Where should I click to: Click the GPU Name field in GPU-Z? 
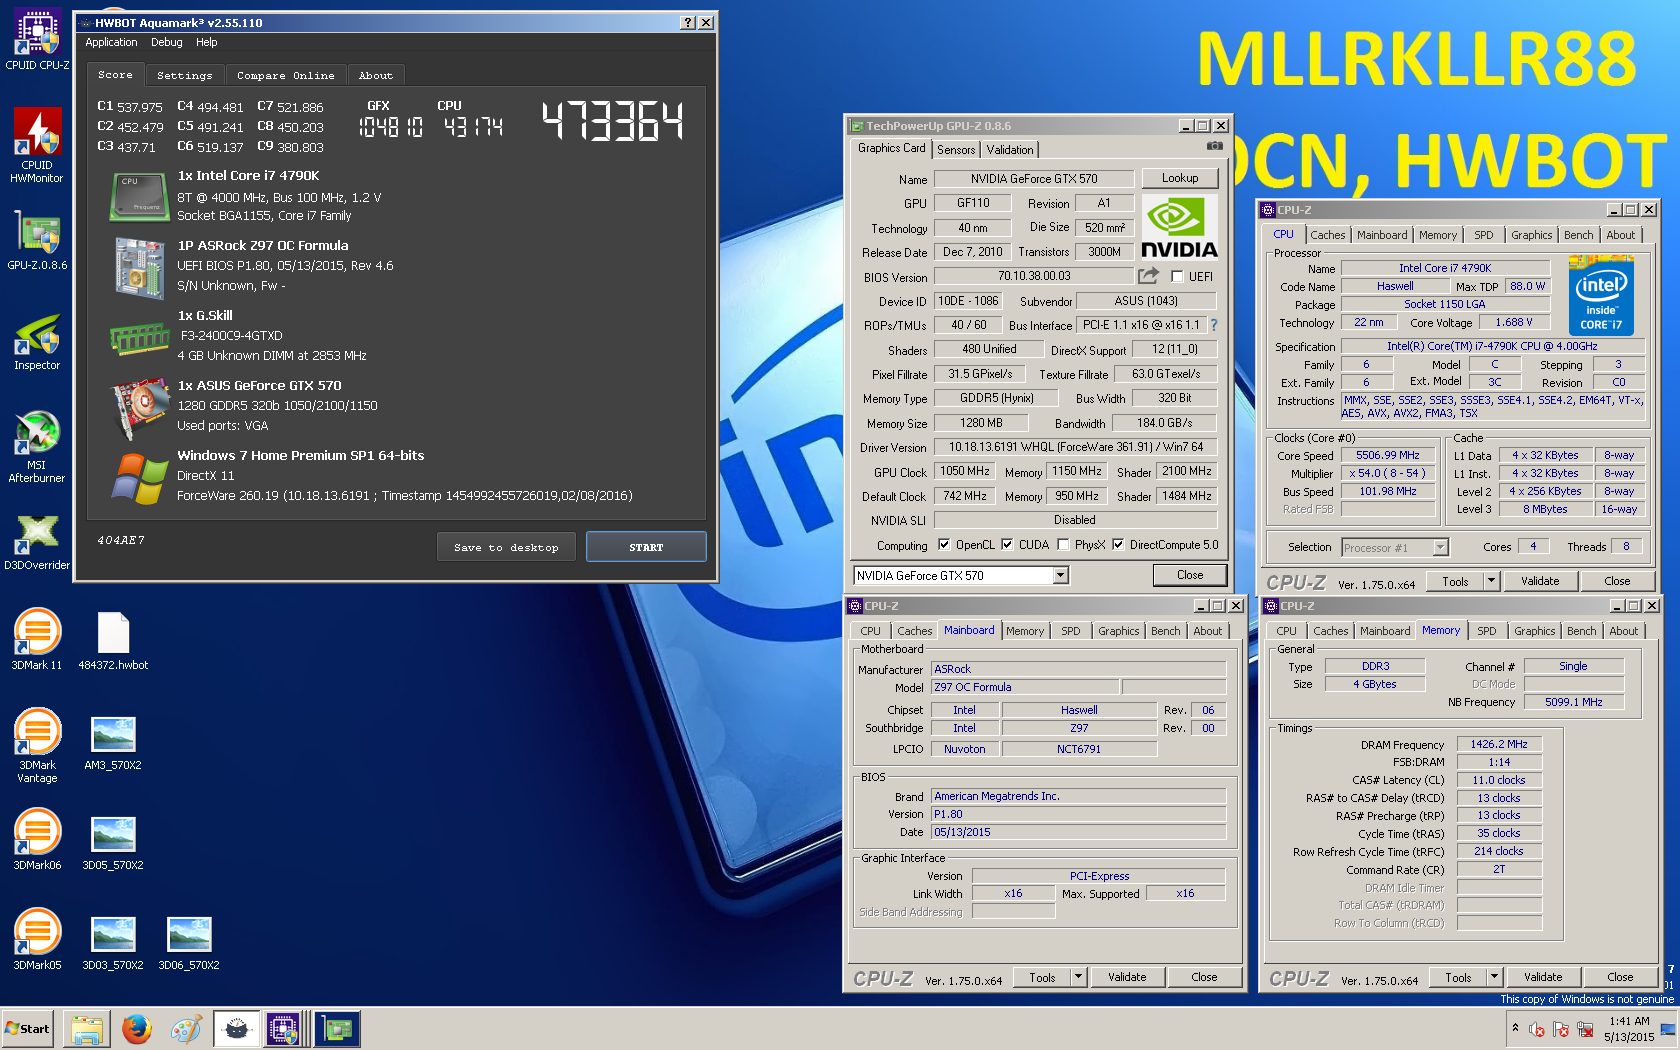pos(1034,179)
